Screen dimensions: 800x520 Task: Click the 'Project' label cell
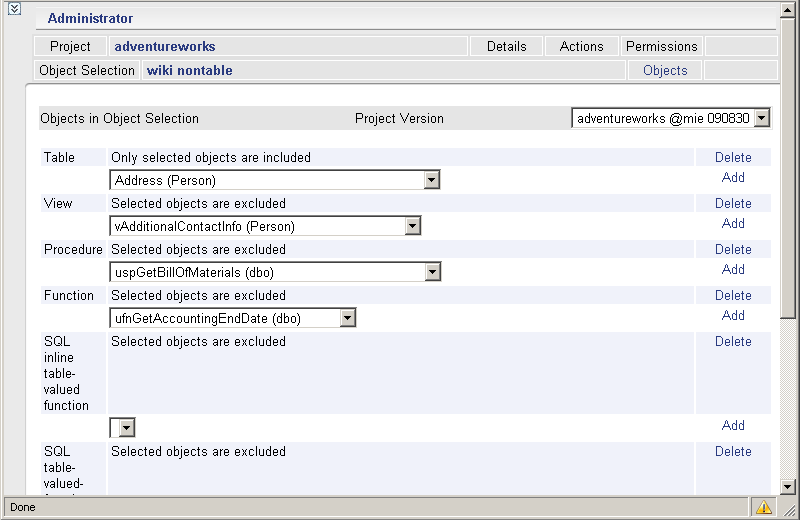(x=70, y=46)
